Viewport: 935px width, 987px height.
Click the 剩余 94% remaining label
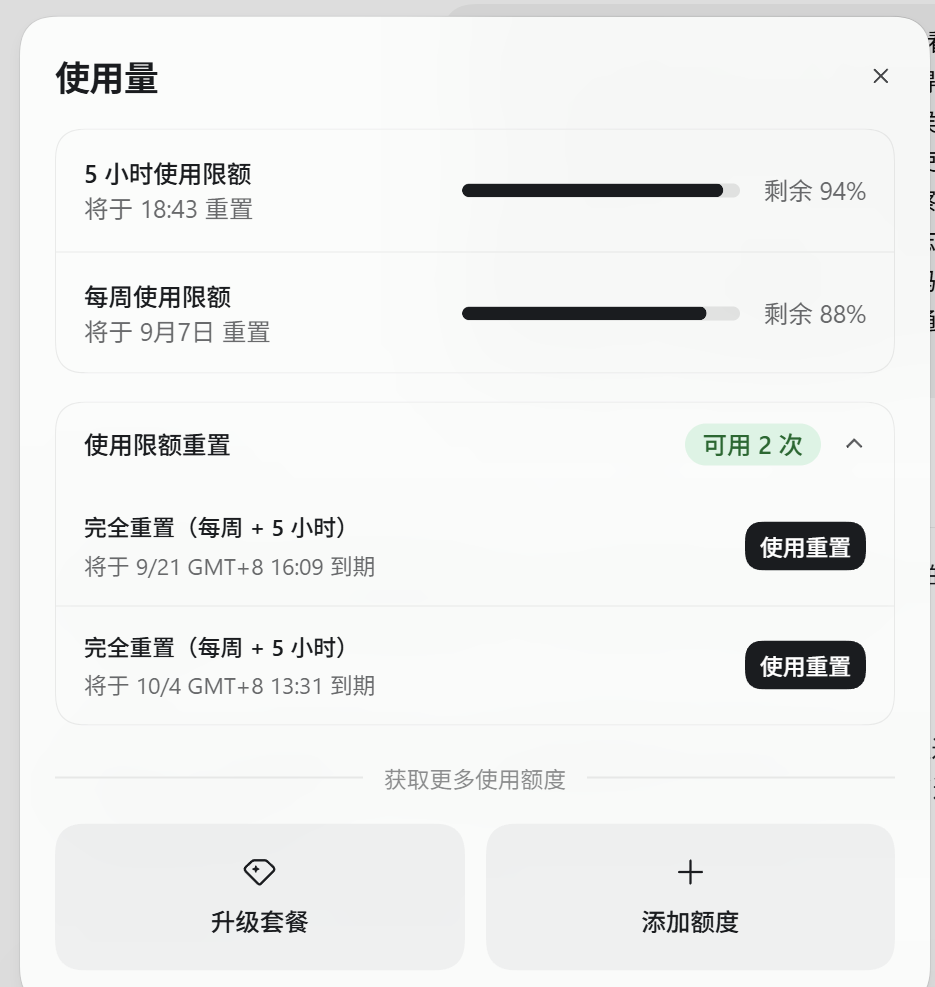tap(815, 191)
